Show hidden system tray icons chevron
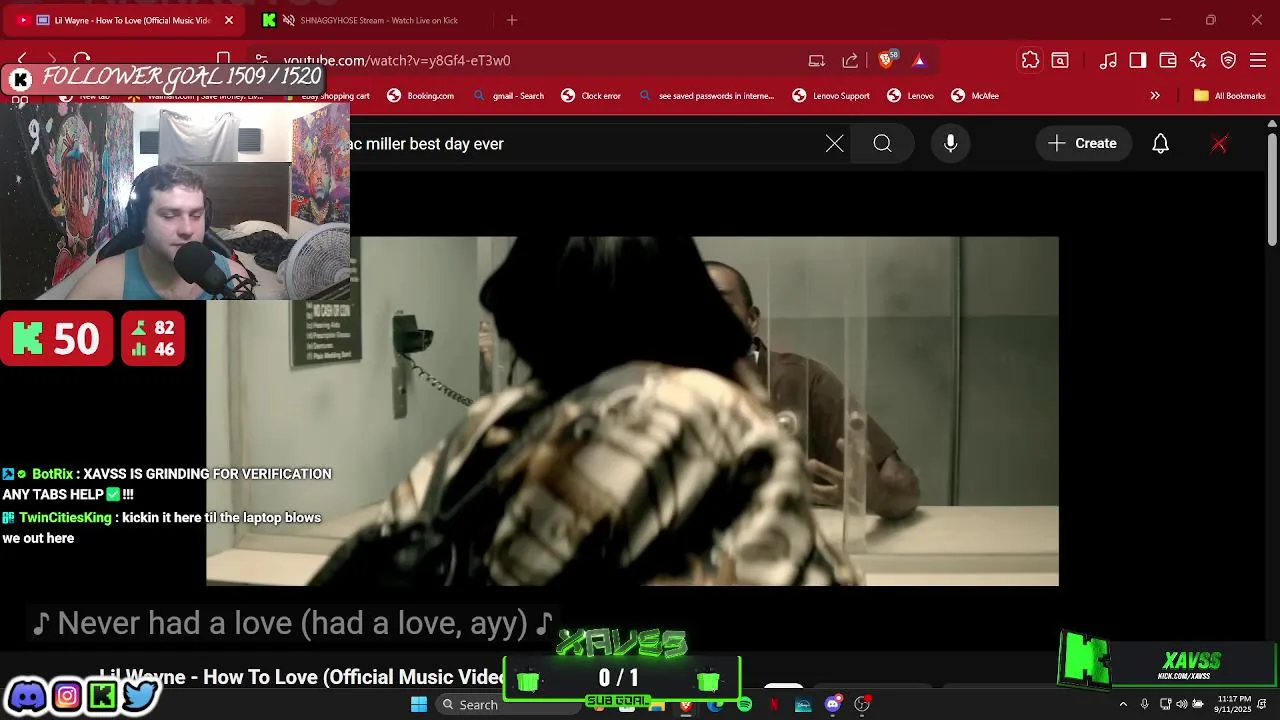The image size is (1280, 720). click(x=1123, y=705)
